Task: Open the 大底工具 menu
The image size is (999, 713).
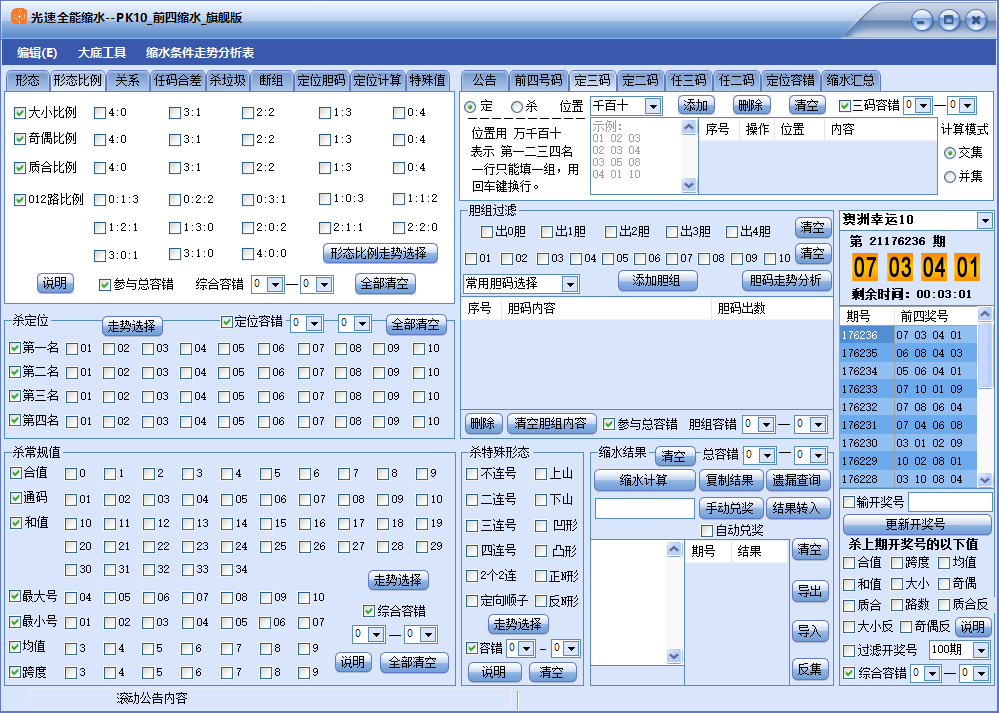Action: tap(102, 53)
